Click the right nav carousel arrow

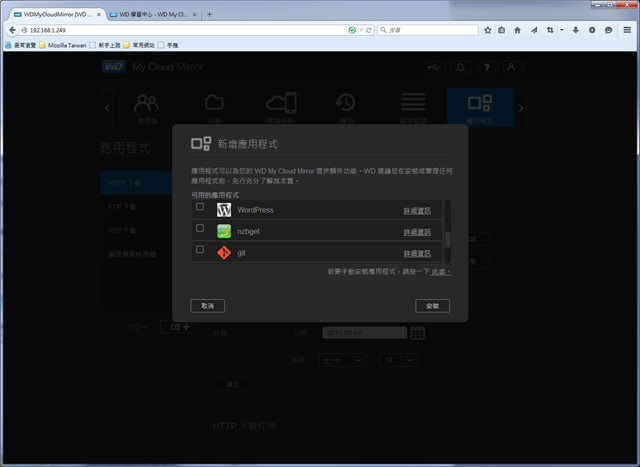[x=520, y=109]
